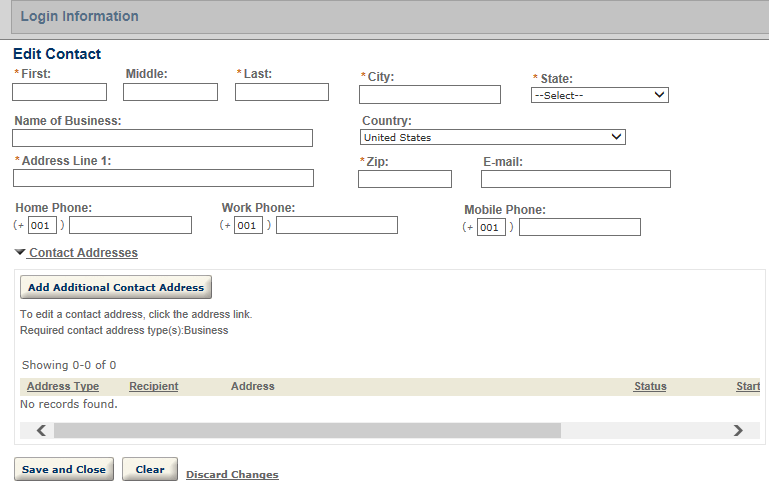Focus the Zip input field
769x489 pixels.
pyautogui.click(x=404, y=179)
